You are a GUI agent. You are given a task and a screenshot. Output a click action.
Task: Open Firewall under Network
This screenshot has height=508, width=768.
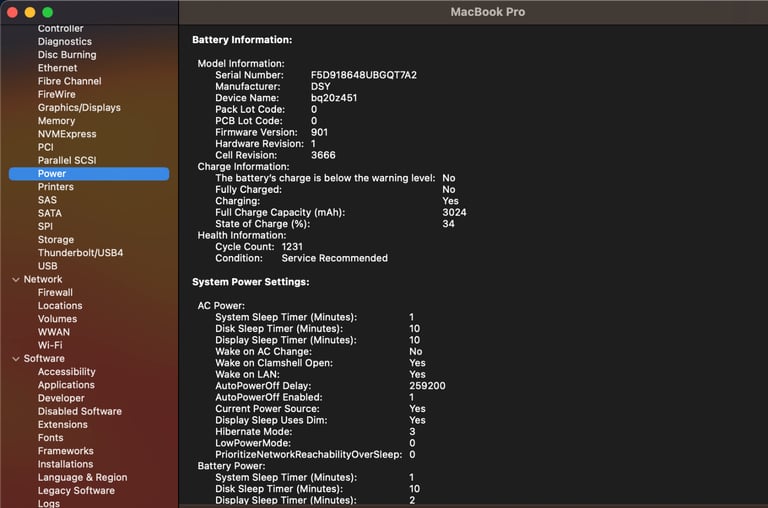(x=55, y=293)
